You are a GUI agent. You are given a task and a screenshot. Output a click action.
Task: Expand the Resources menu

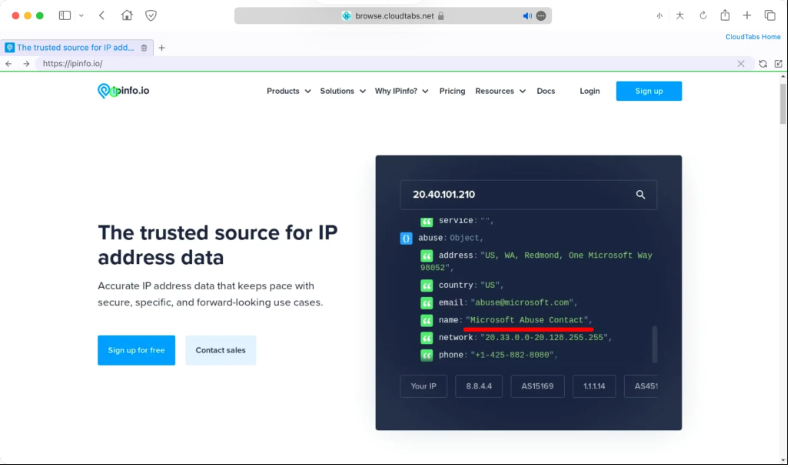500,91
